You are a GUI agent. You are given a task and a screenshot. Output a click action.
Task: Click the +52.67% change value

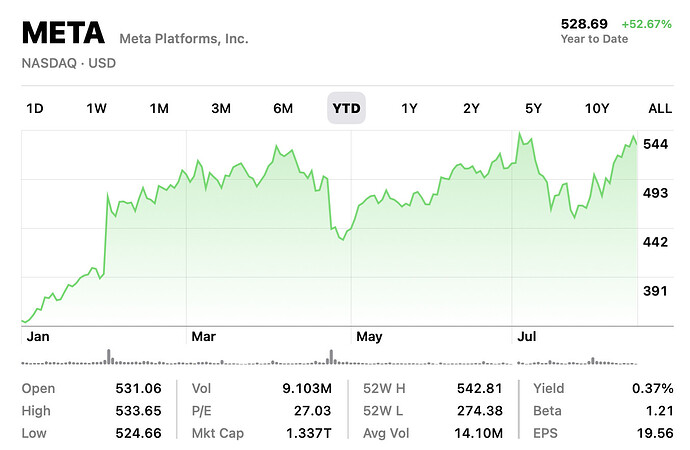pos(647,23)
